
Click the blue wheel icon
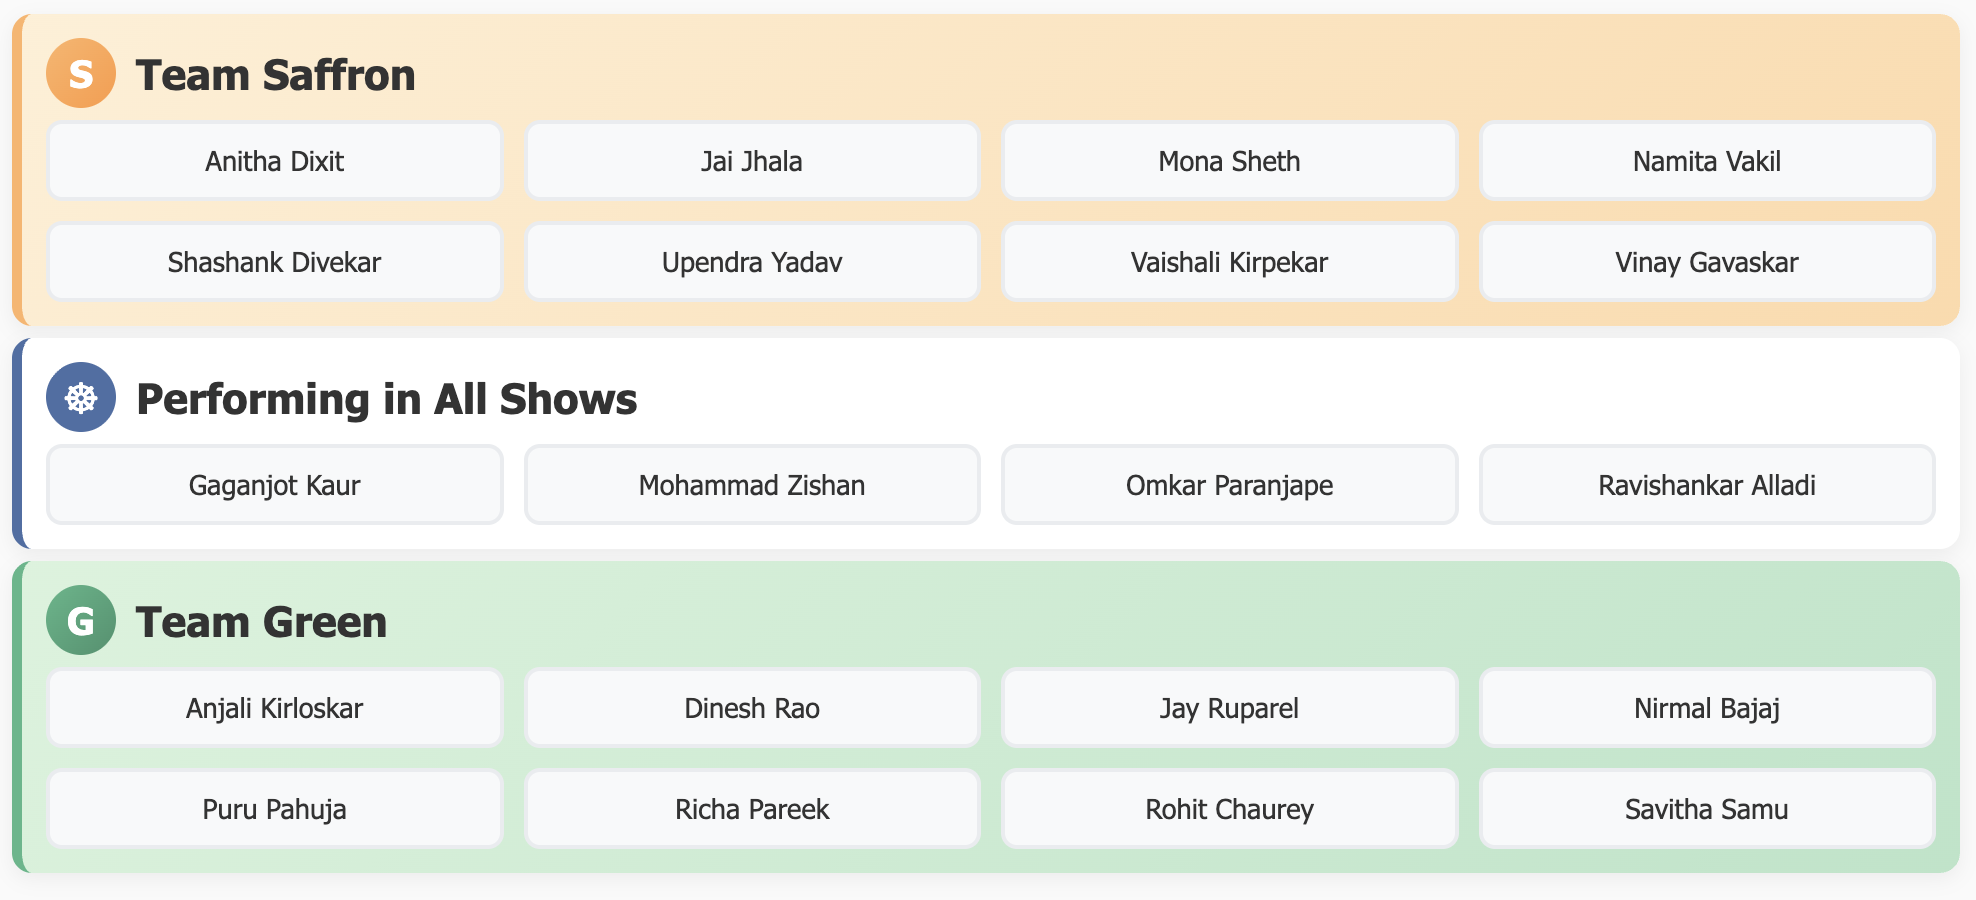pos(81,397)
